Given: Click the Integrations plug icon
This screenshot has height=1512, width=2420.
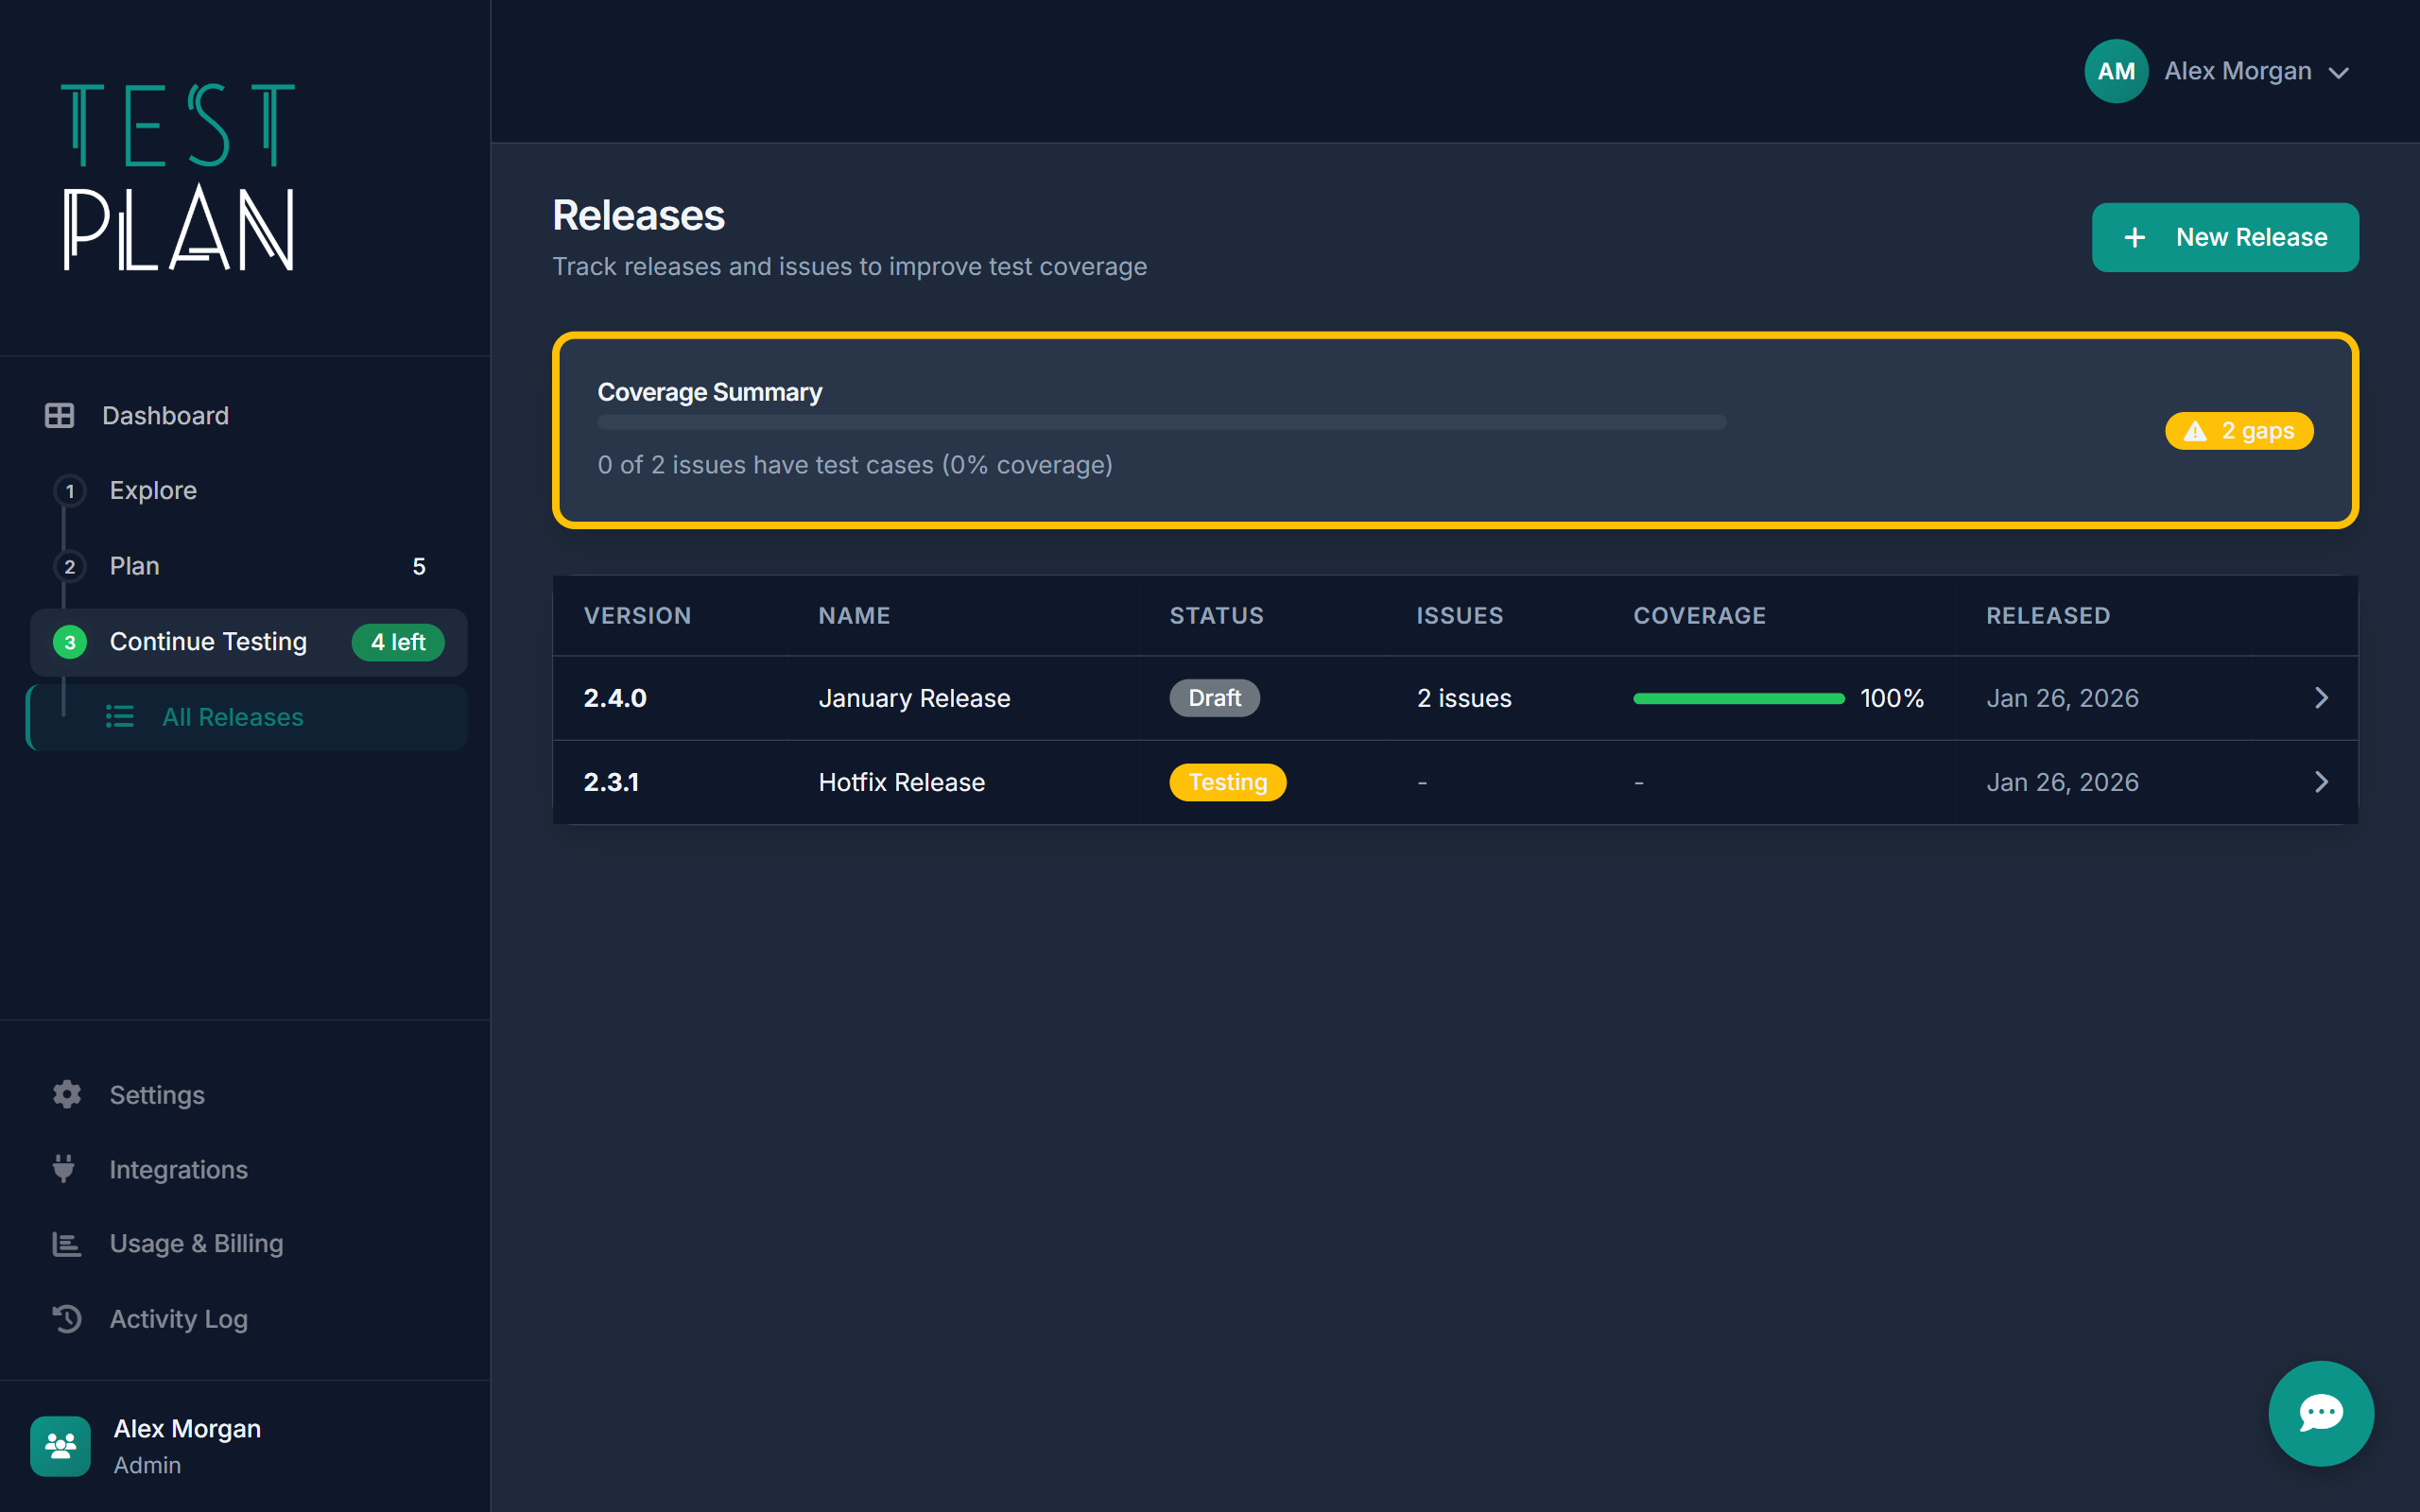Looking at the screenshot, I should 66,1168.
